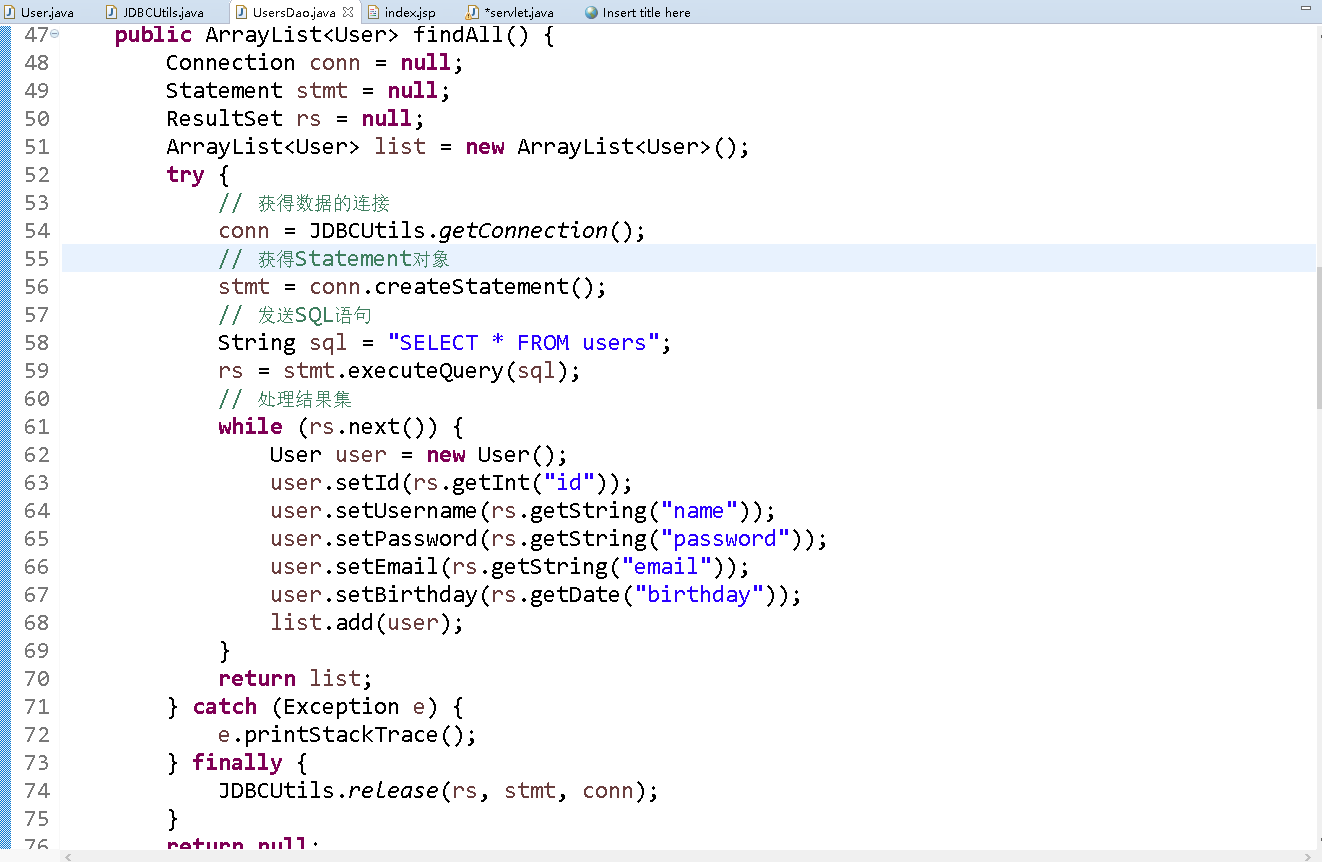Image resolution: width=1322 pixels, height=862 pixels.
Task: Click line number 48 in the gutter
Action: tap(36, 62)
